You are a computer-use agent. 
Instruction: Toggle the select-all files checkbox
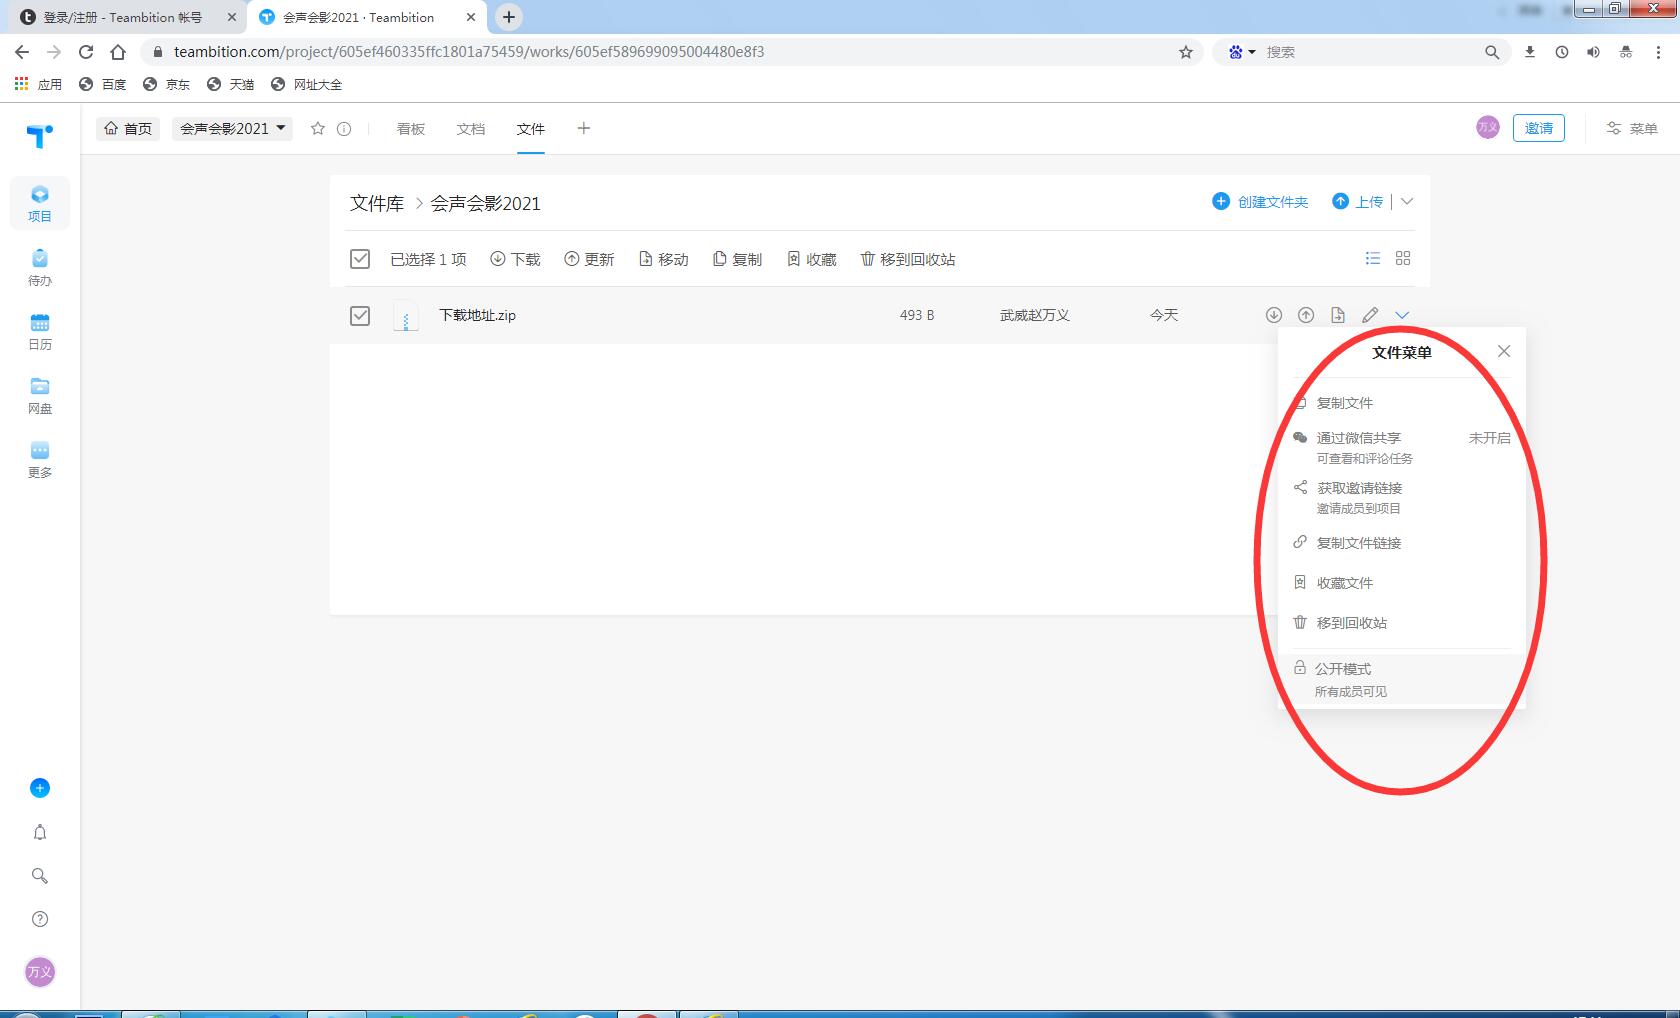coord(360,259)
